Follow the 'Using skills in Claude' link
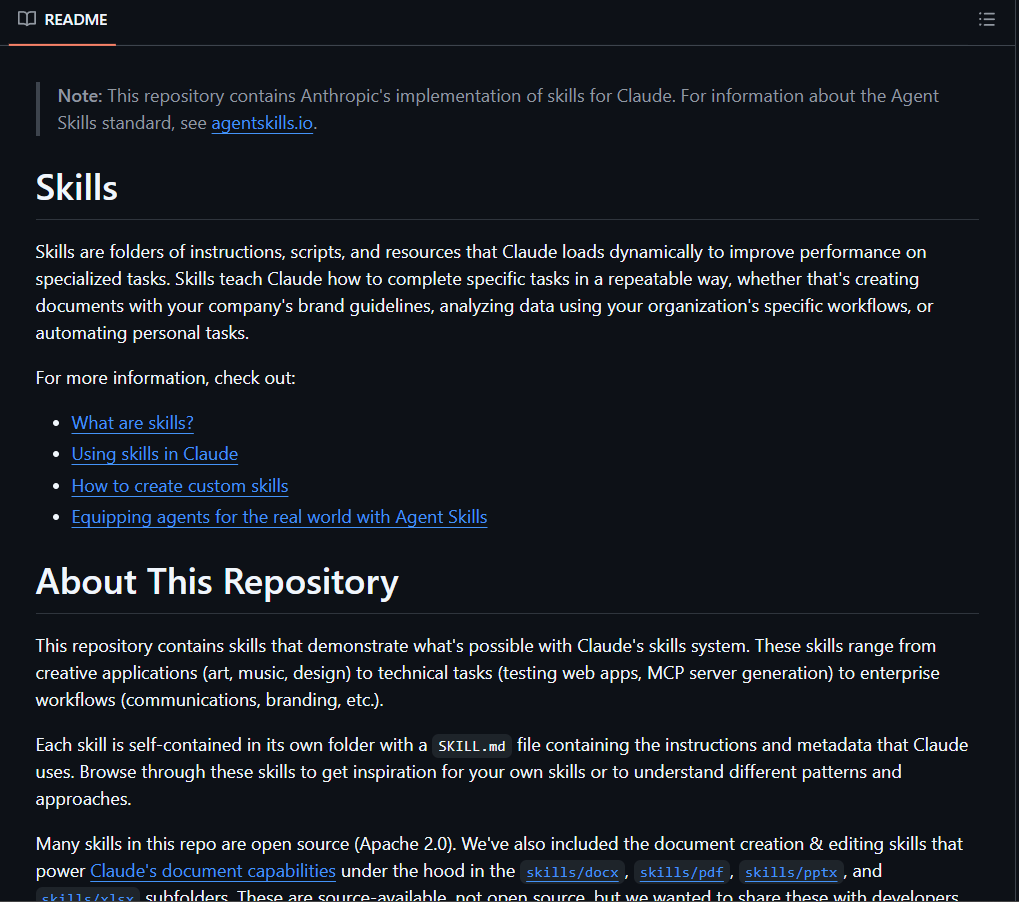The image size is (1019, 902). [x=155, y=454]
